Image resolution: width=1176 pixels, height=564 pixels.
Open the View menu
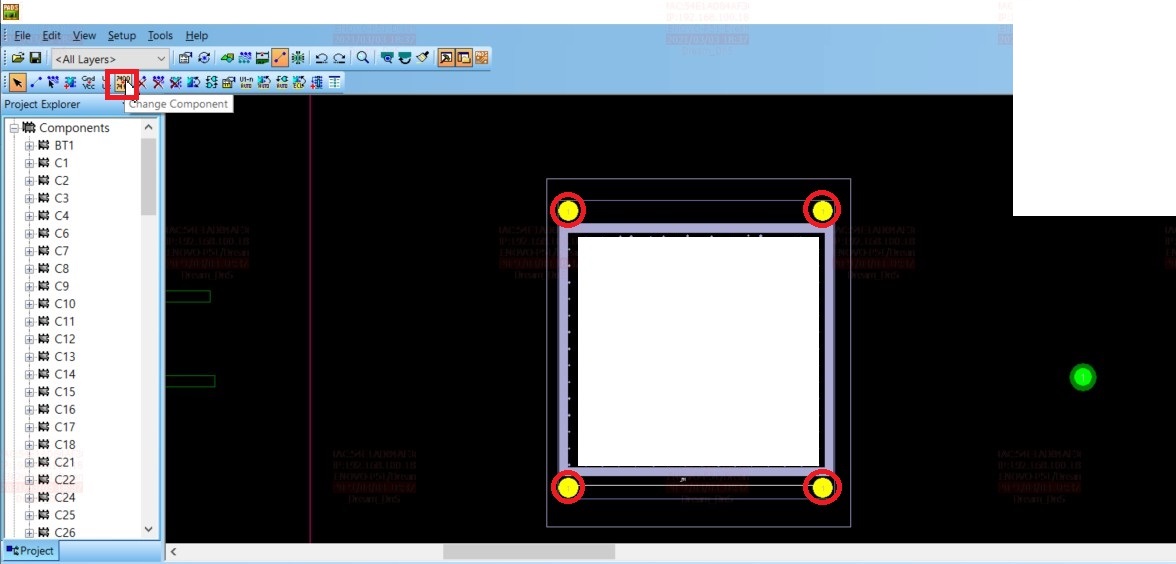click(84, 35)
